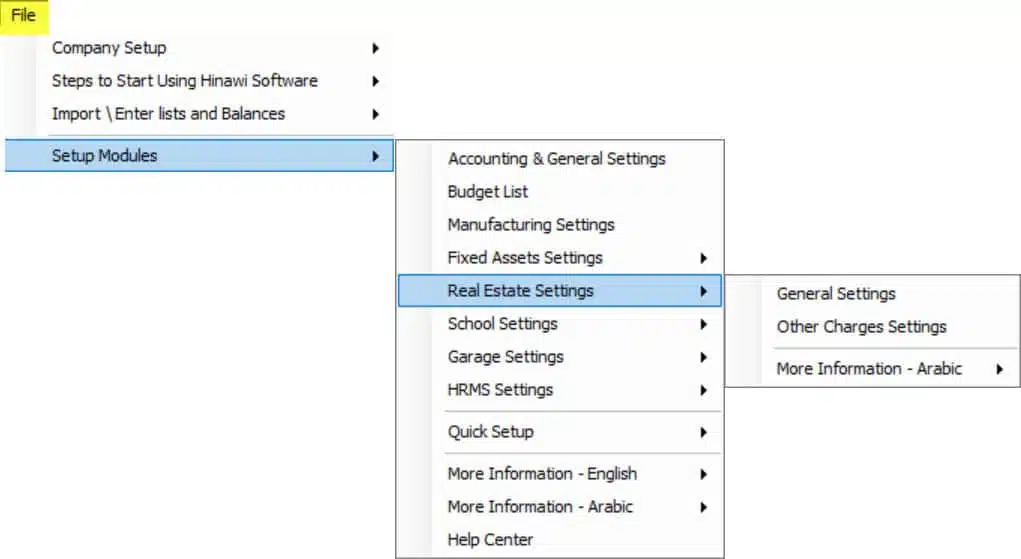Viewport: 1021px width, 559px height.
Task: Open the File menu
Action: pyautogui.click(x=23, y=16)
